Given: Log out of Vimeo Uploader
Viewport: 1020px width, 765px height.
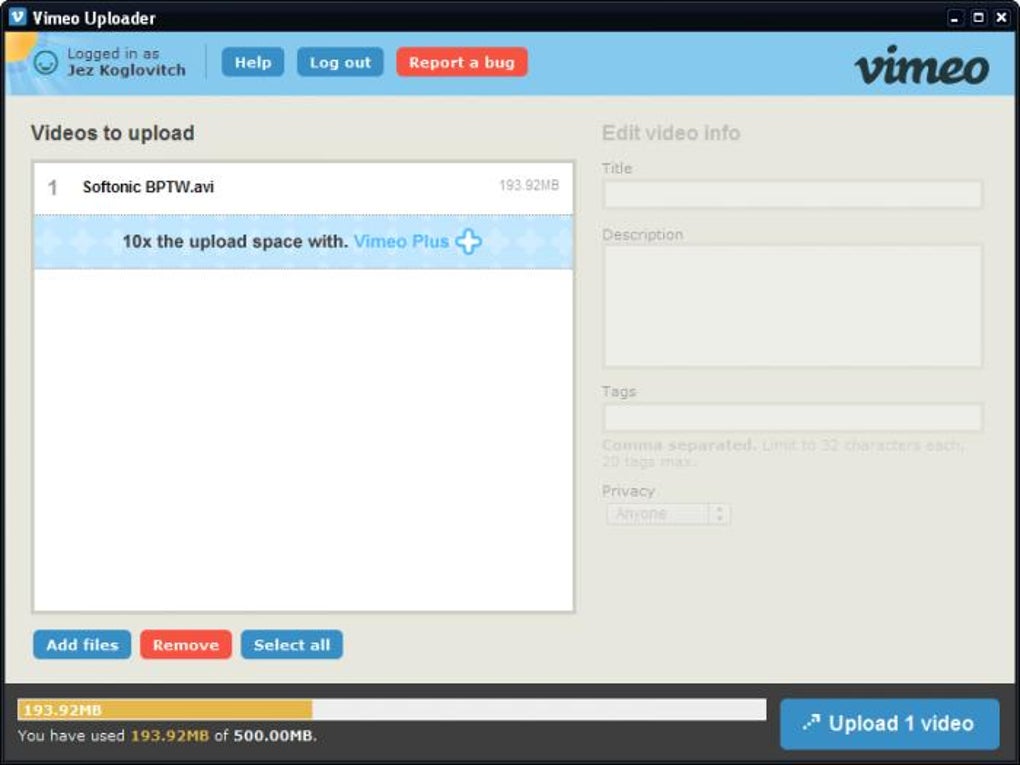Looking at the screenshot, I should (x=340, y=62).
